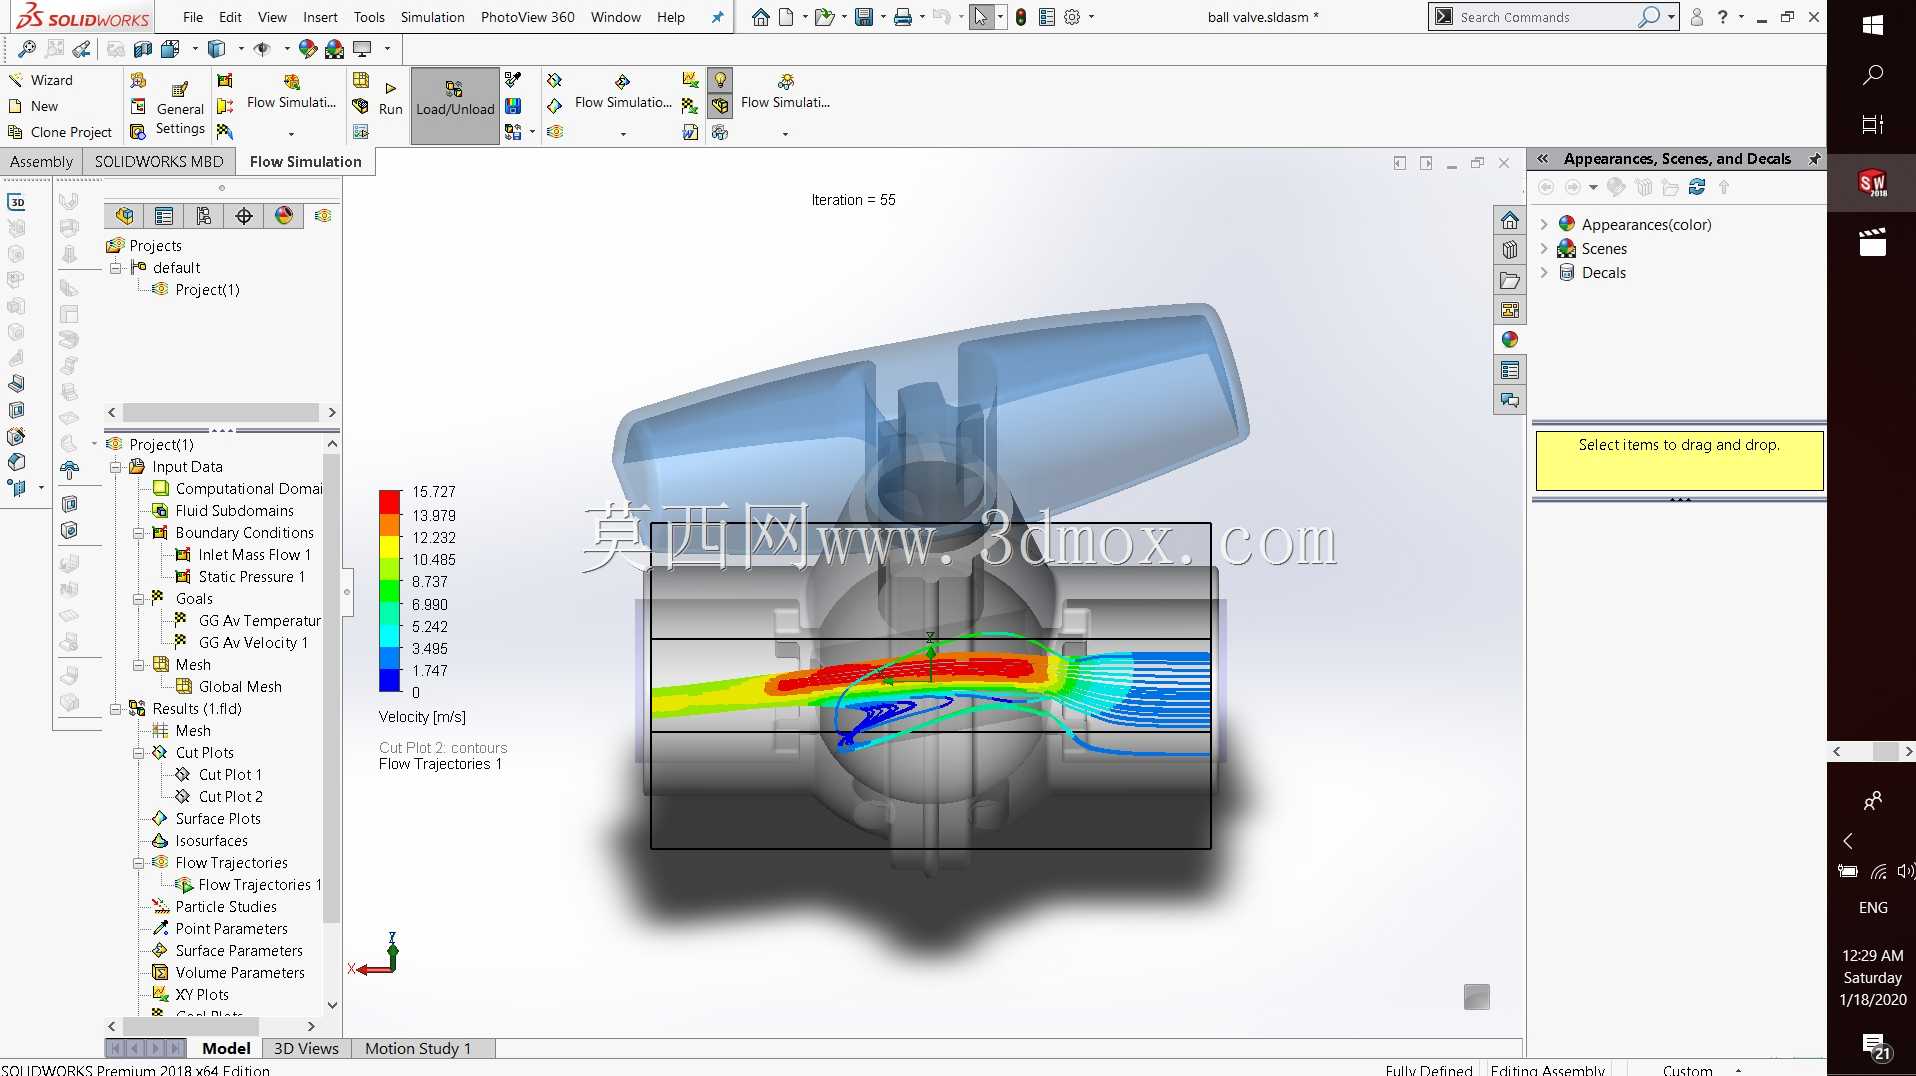Screen dimensions: 1916x1076
Task: Click the red 15.727 color legend swatch
Action: tap(390, 500)
